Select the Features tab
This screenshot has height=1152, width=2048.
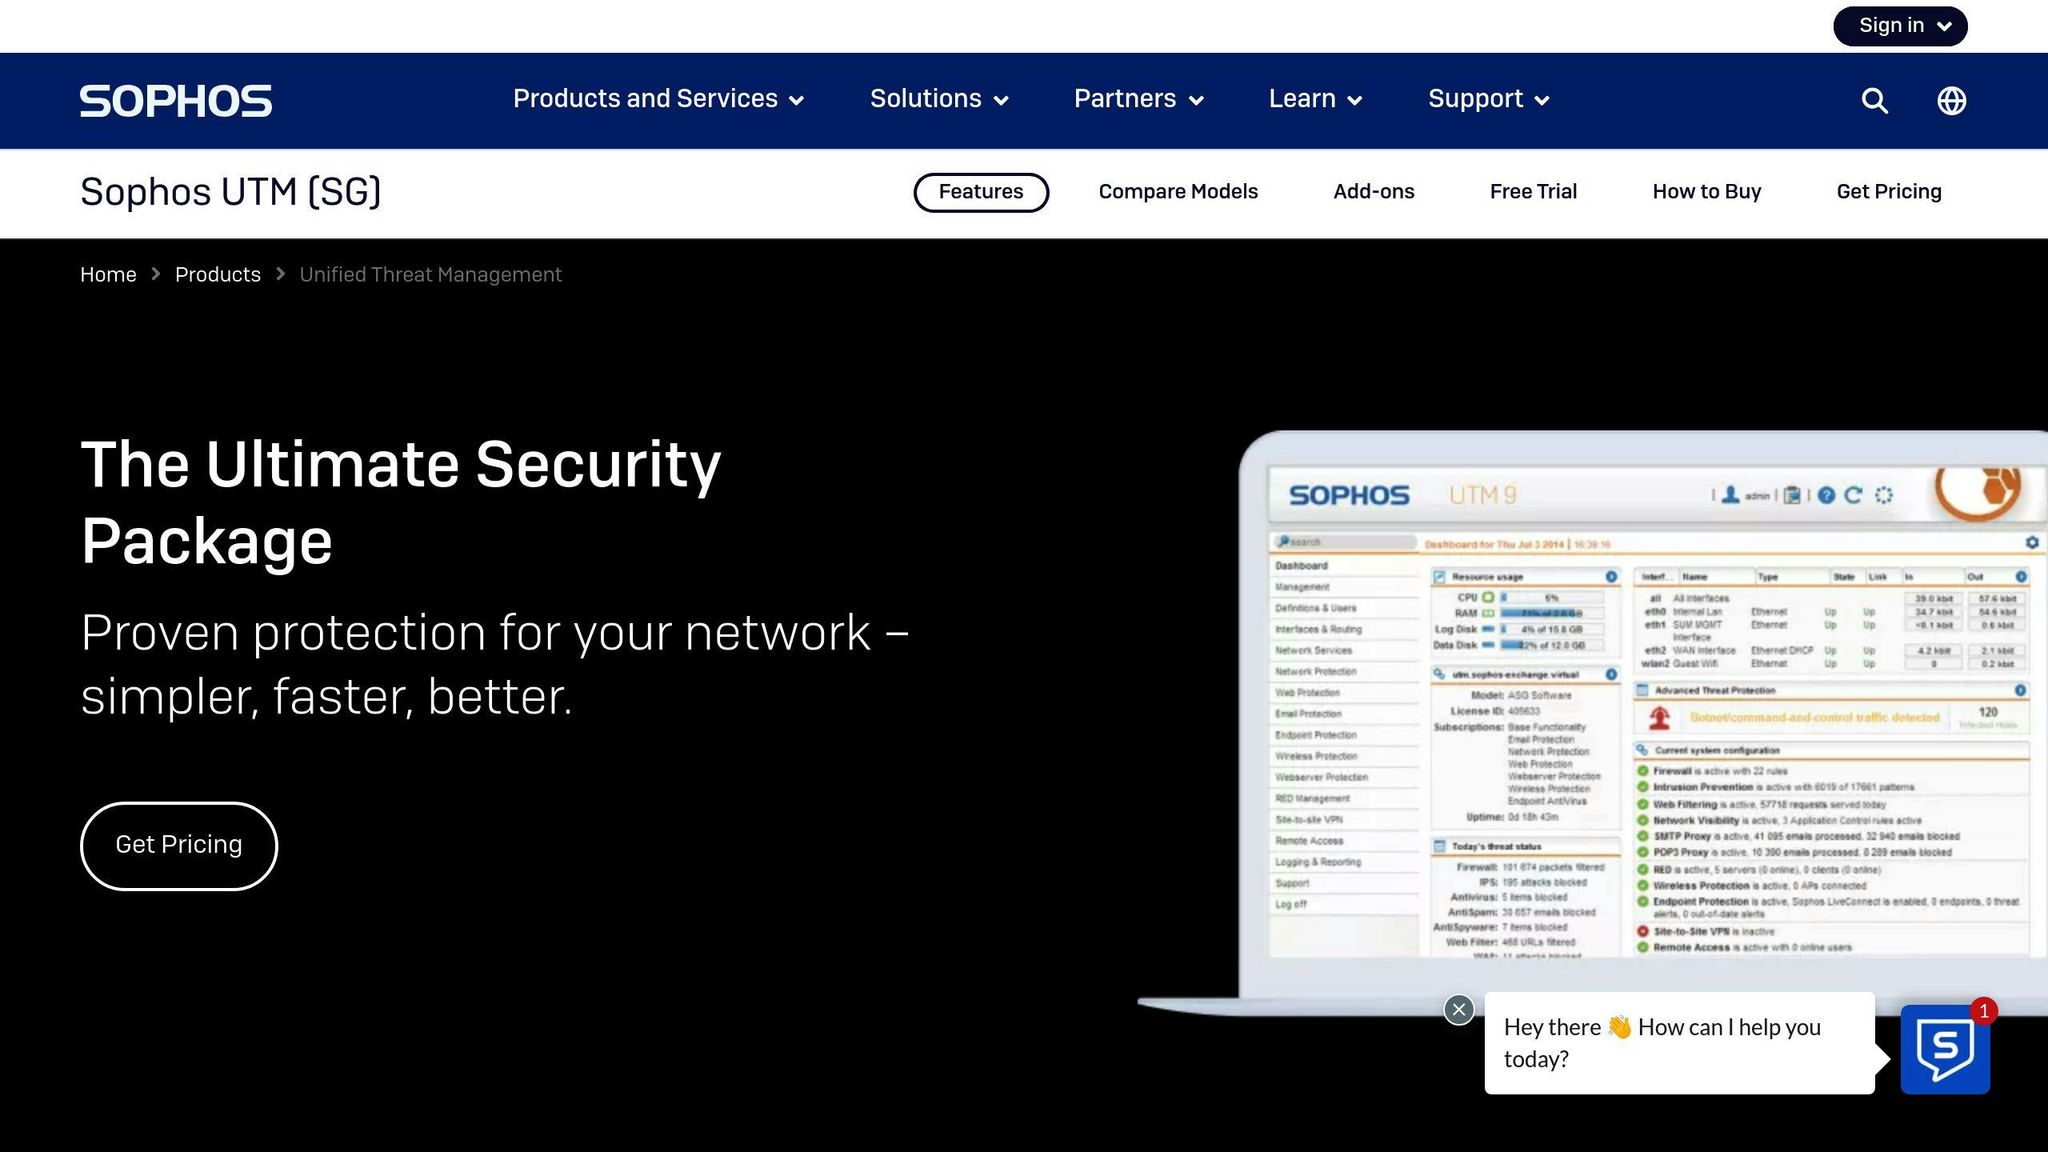coord(981,192)
